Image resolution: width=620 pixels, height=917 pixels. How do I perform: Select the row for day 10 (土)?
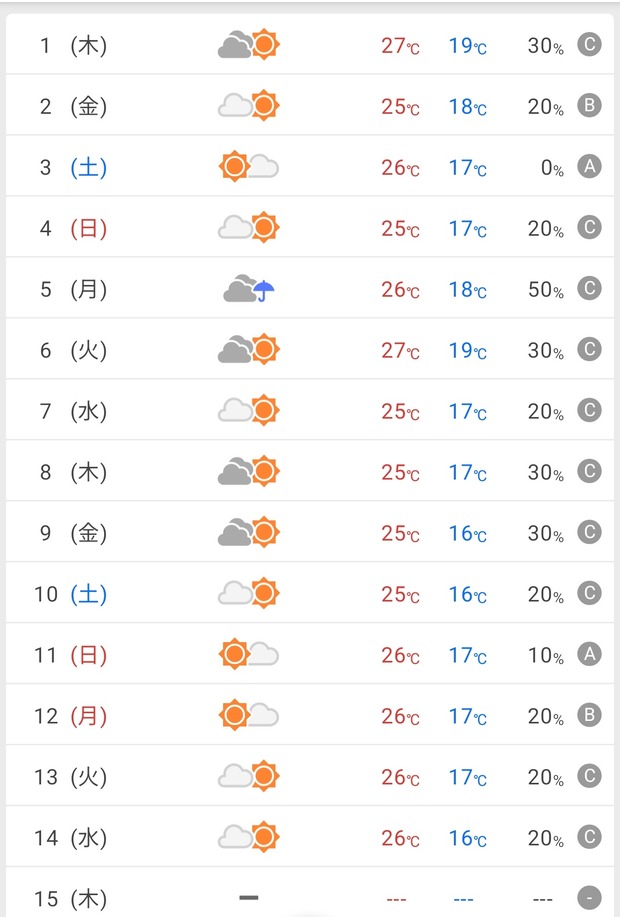[x=310, y=593]
